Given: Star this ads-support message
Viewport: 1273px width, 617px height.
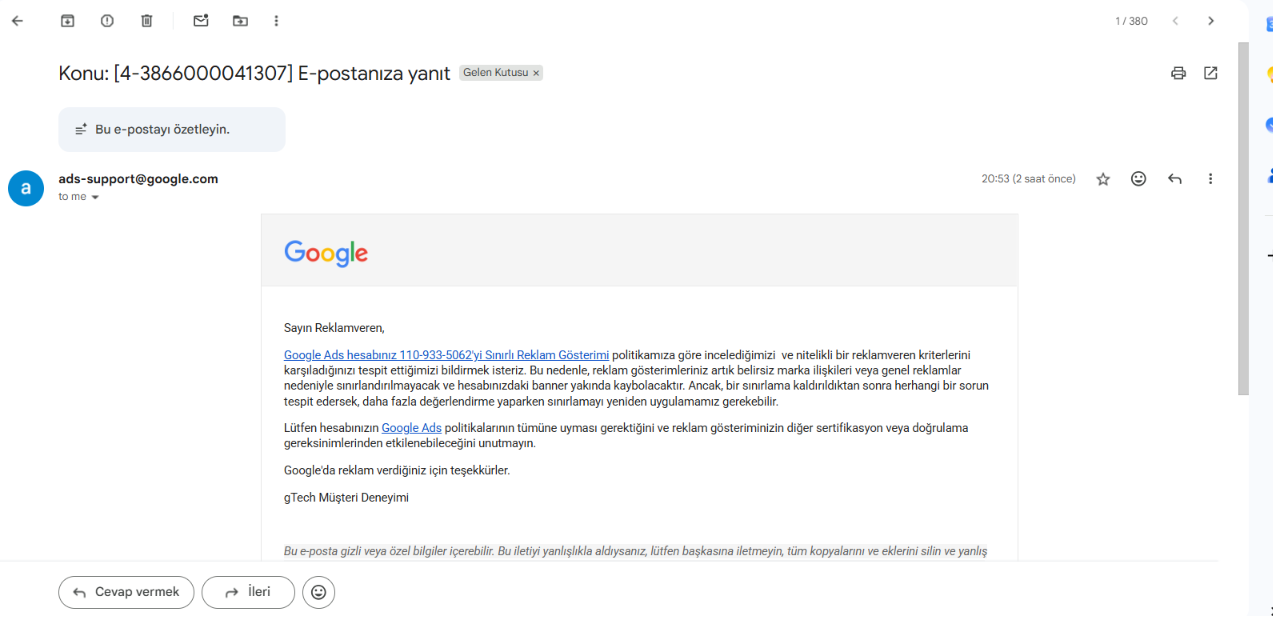Looking at the screenshot, I should coord(1103,179).
